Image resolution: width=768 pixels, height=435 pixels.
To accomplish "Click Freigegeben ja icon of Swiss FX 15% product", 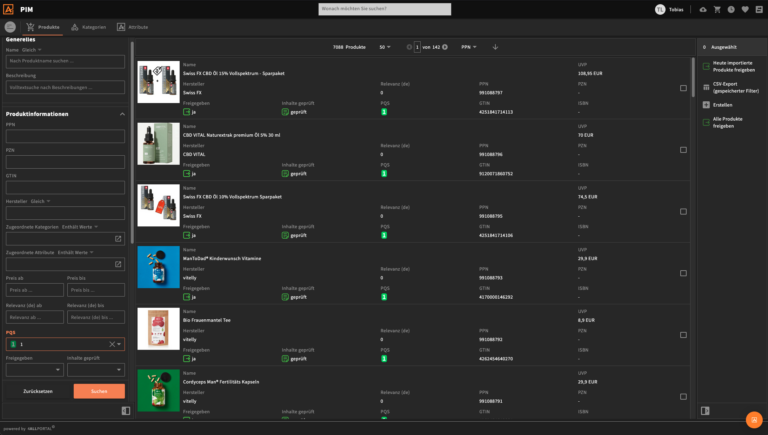I will click(x=187, y=112).
